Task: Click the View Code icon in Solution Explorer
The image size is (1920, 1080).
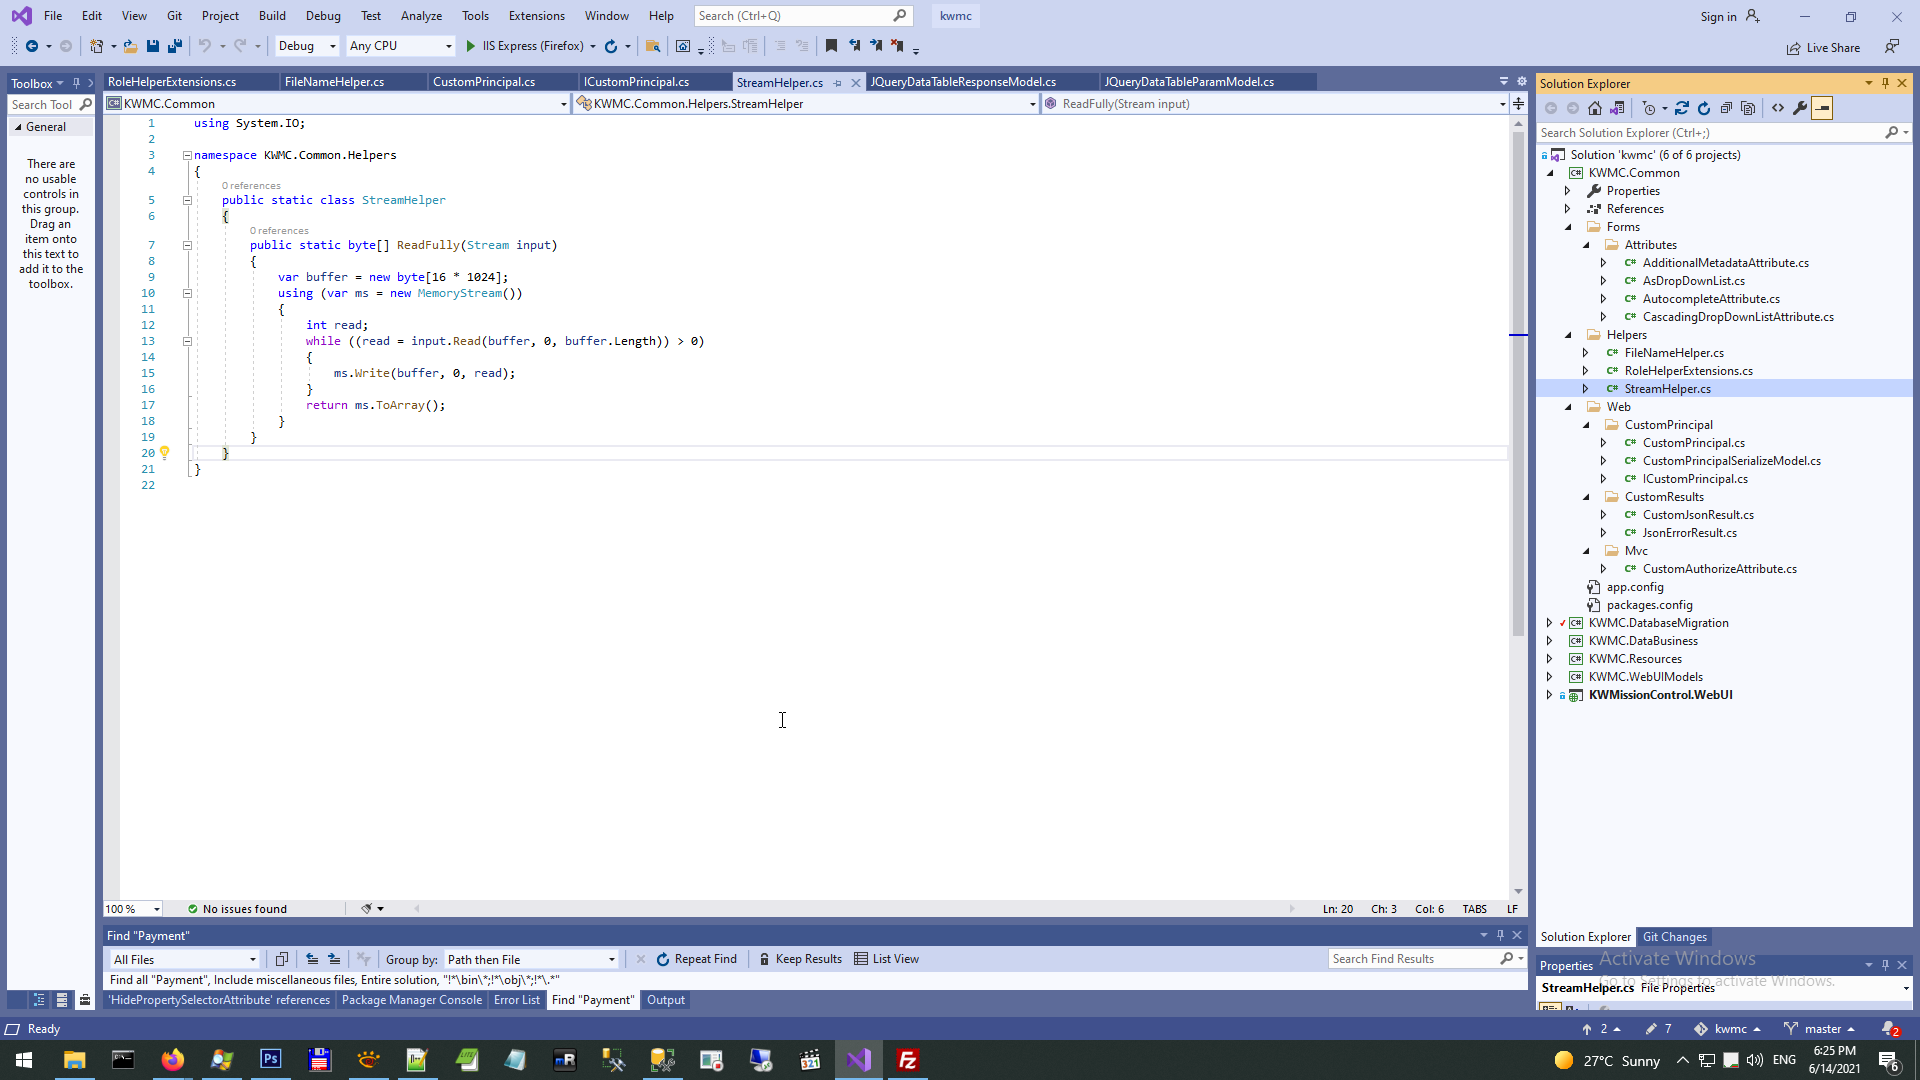Action: (1778, 108)
